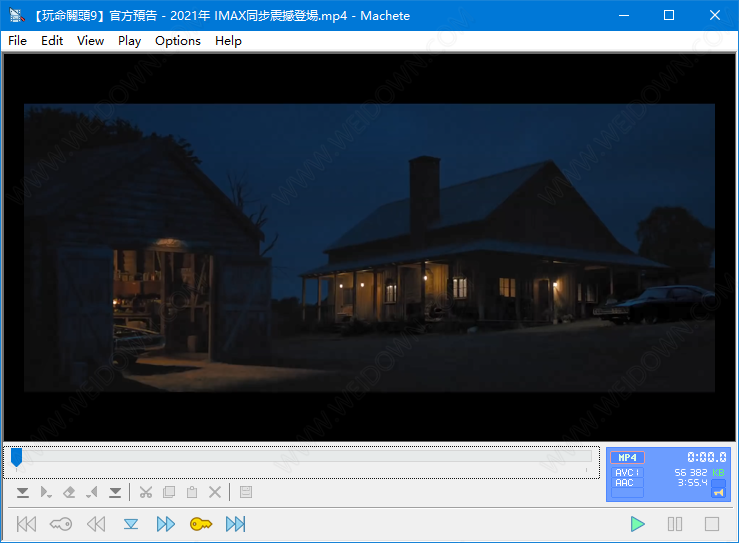Click the yellow key frame indicator
The height and width of the screenshot is (543, 739).
click(x=719, y=493)
